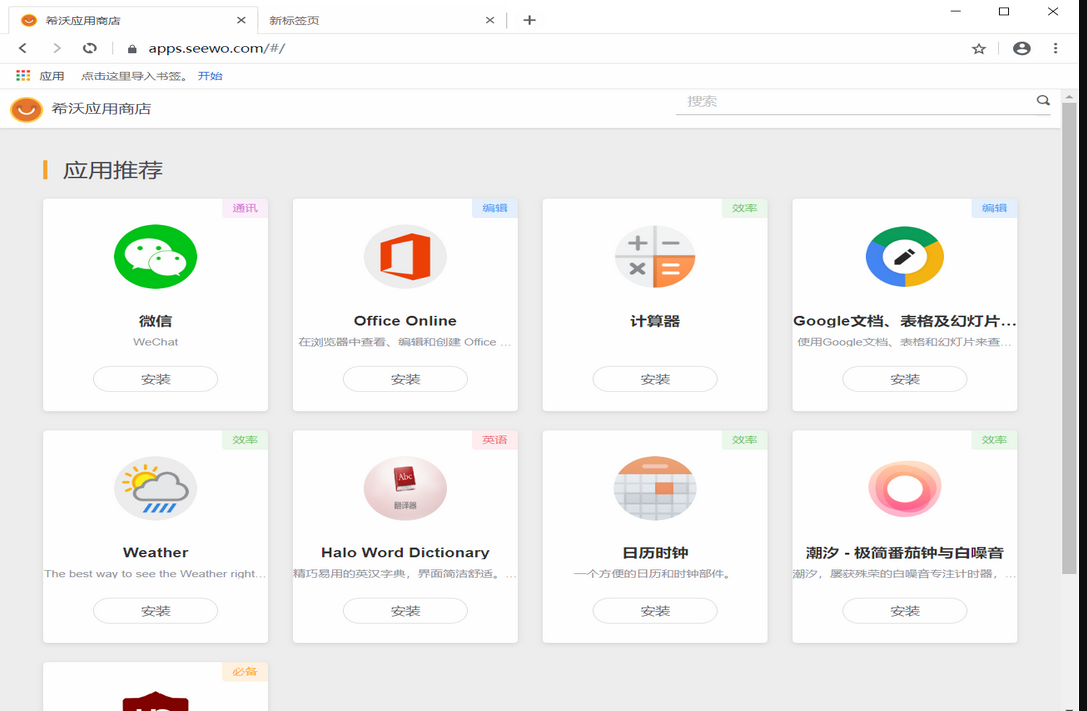This screenshot has height=711, width=1087.
Task: Click the 效率 tag on Weather card
Action: tap(245, 439)
